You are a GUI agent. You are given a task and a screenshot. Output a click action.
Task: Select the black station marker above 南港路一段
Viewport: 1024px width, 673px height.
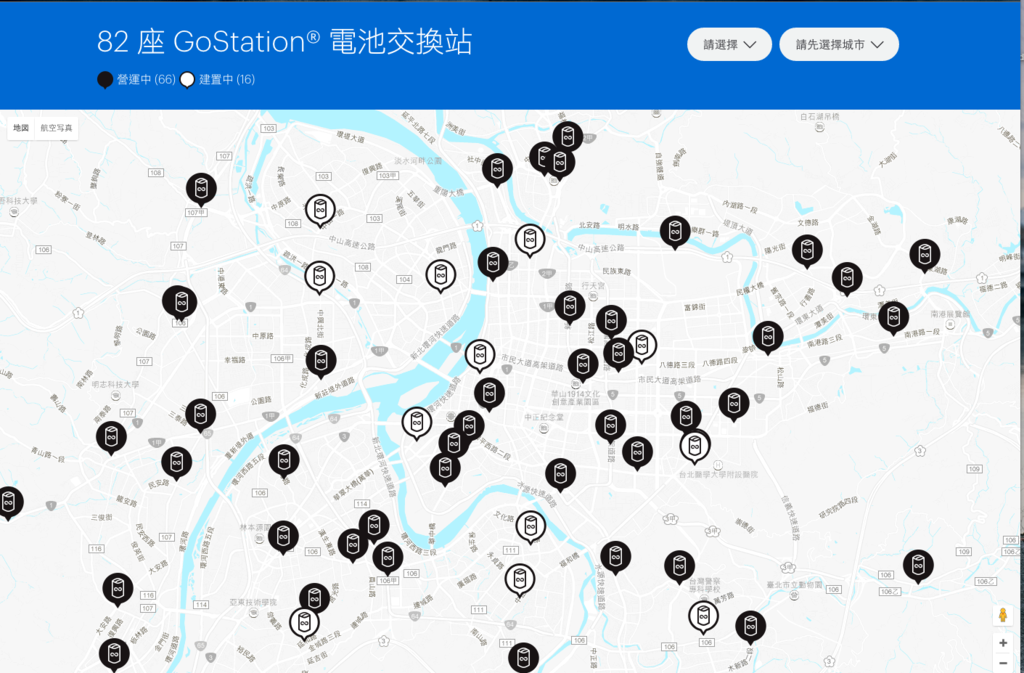click(x=893, y=318)
